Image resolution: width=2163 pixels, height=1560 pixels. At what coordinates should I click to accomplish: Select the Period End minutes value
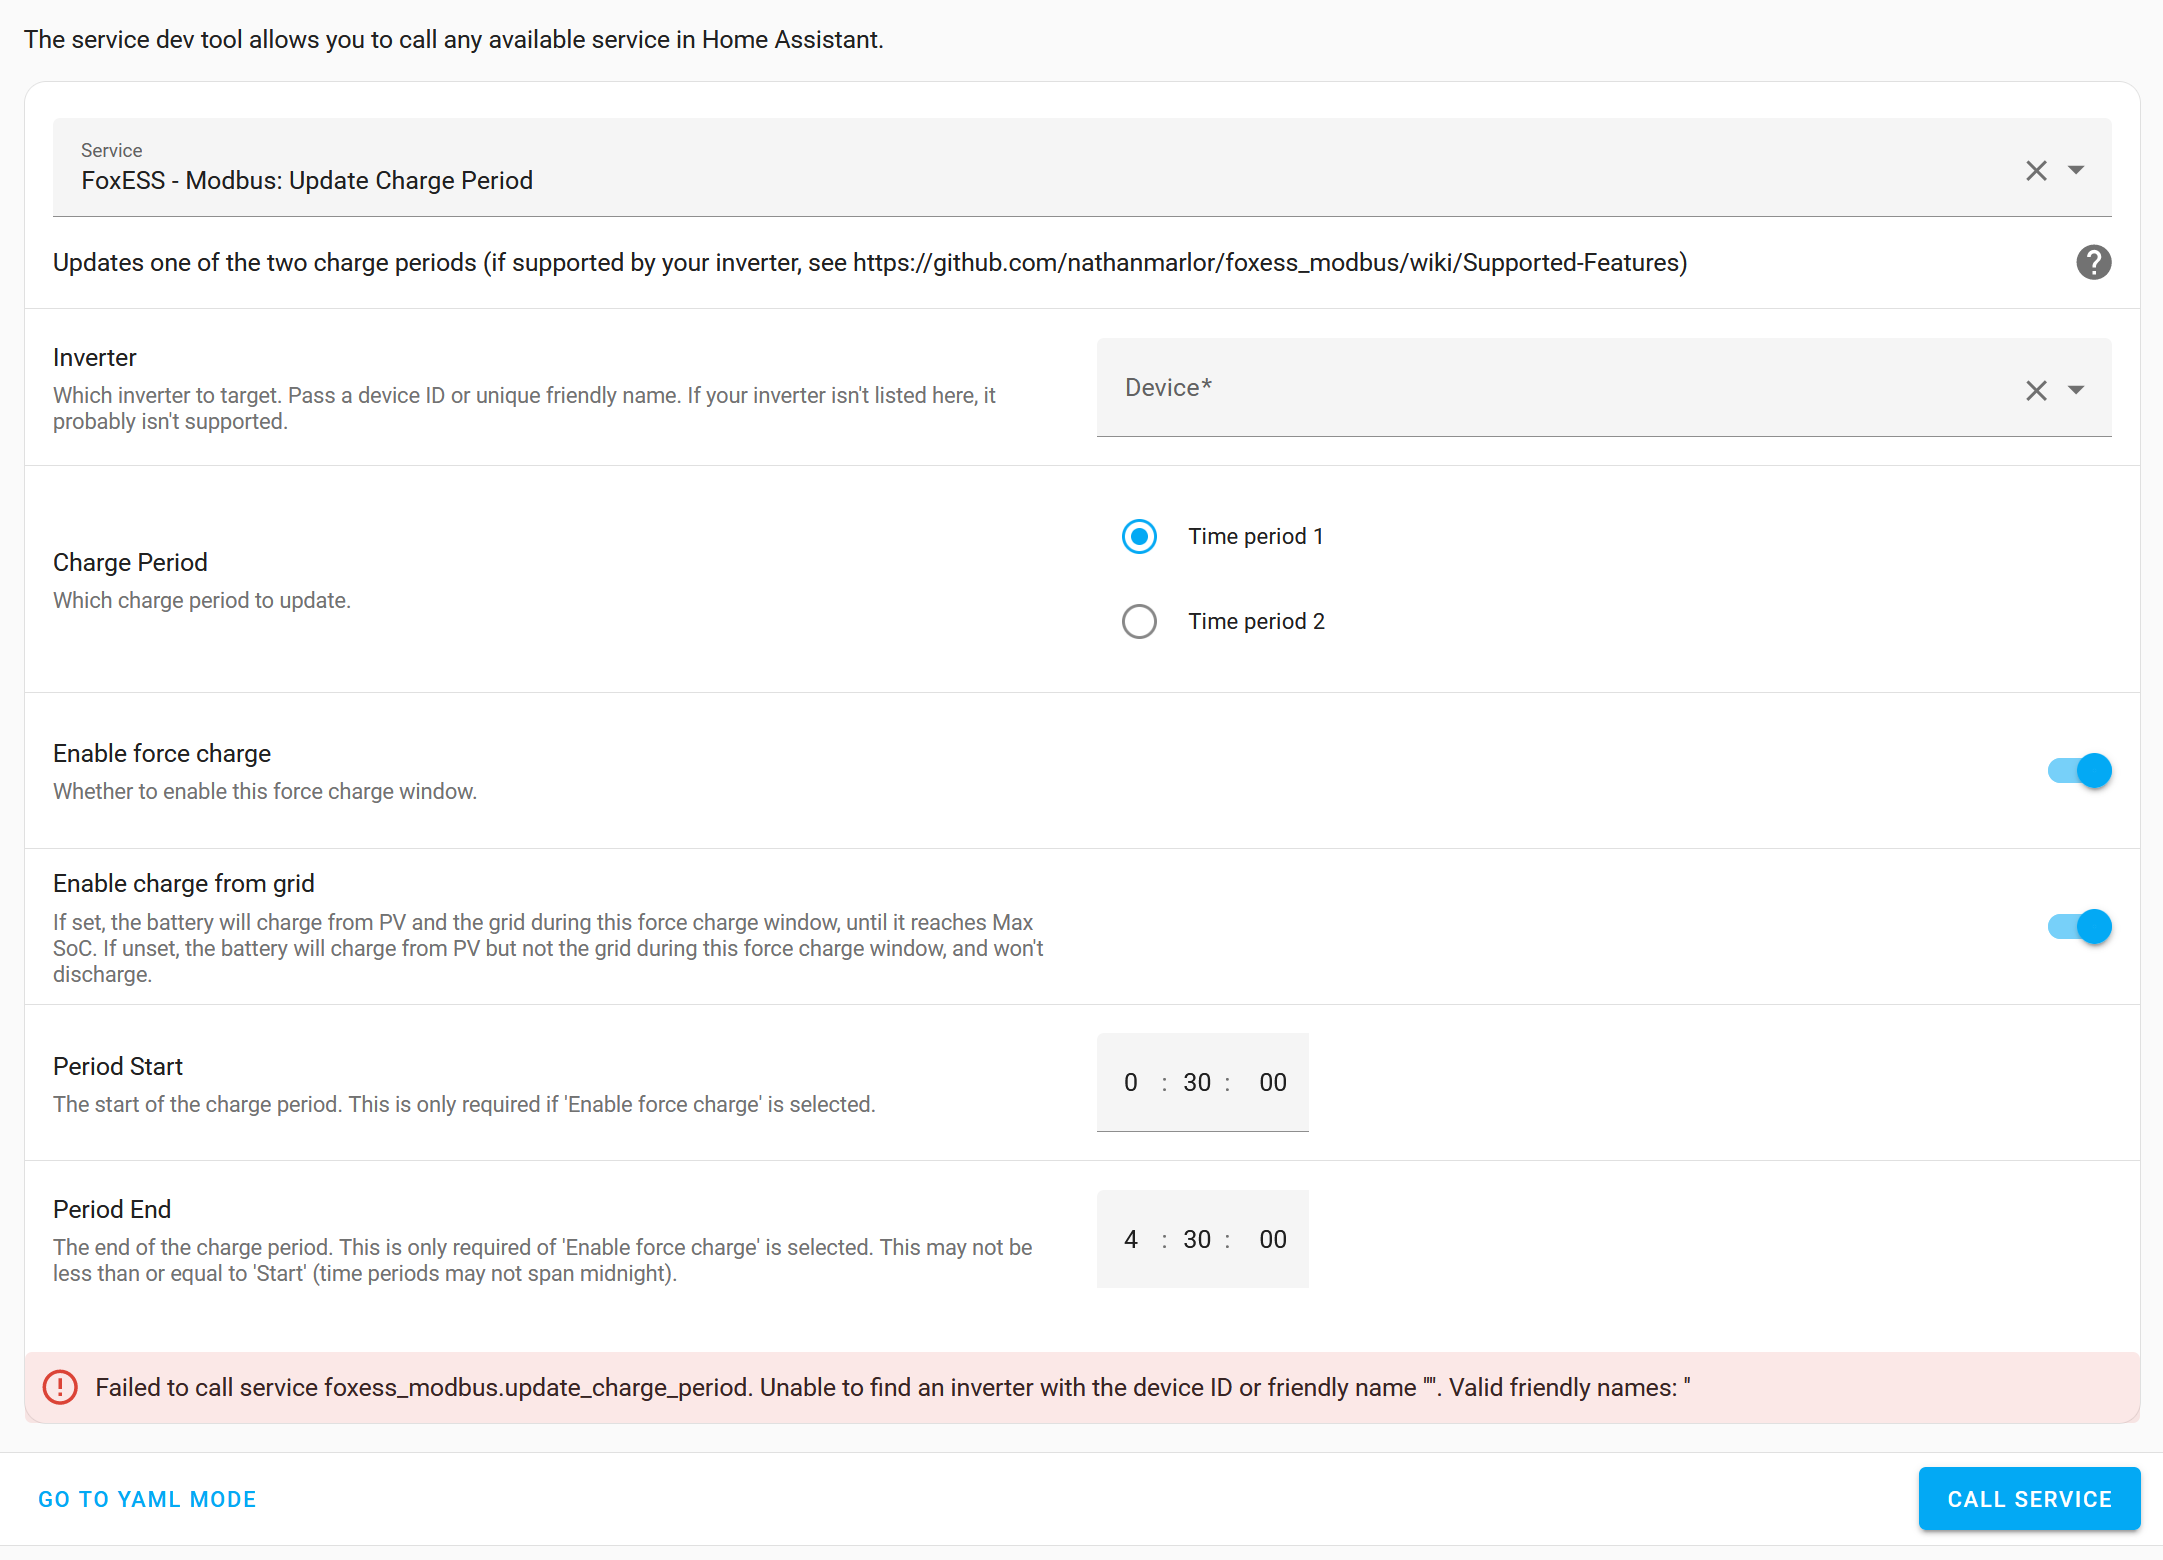click(x=1197, y=1239)
